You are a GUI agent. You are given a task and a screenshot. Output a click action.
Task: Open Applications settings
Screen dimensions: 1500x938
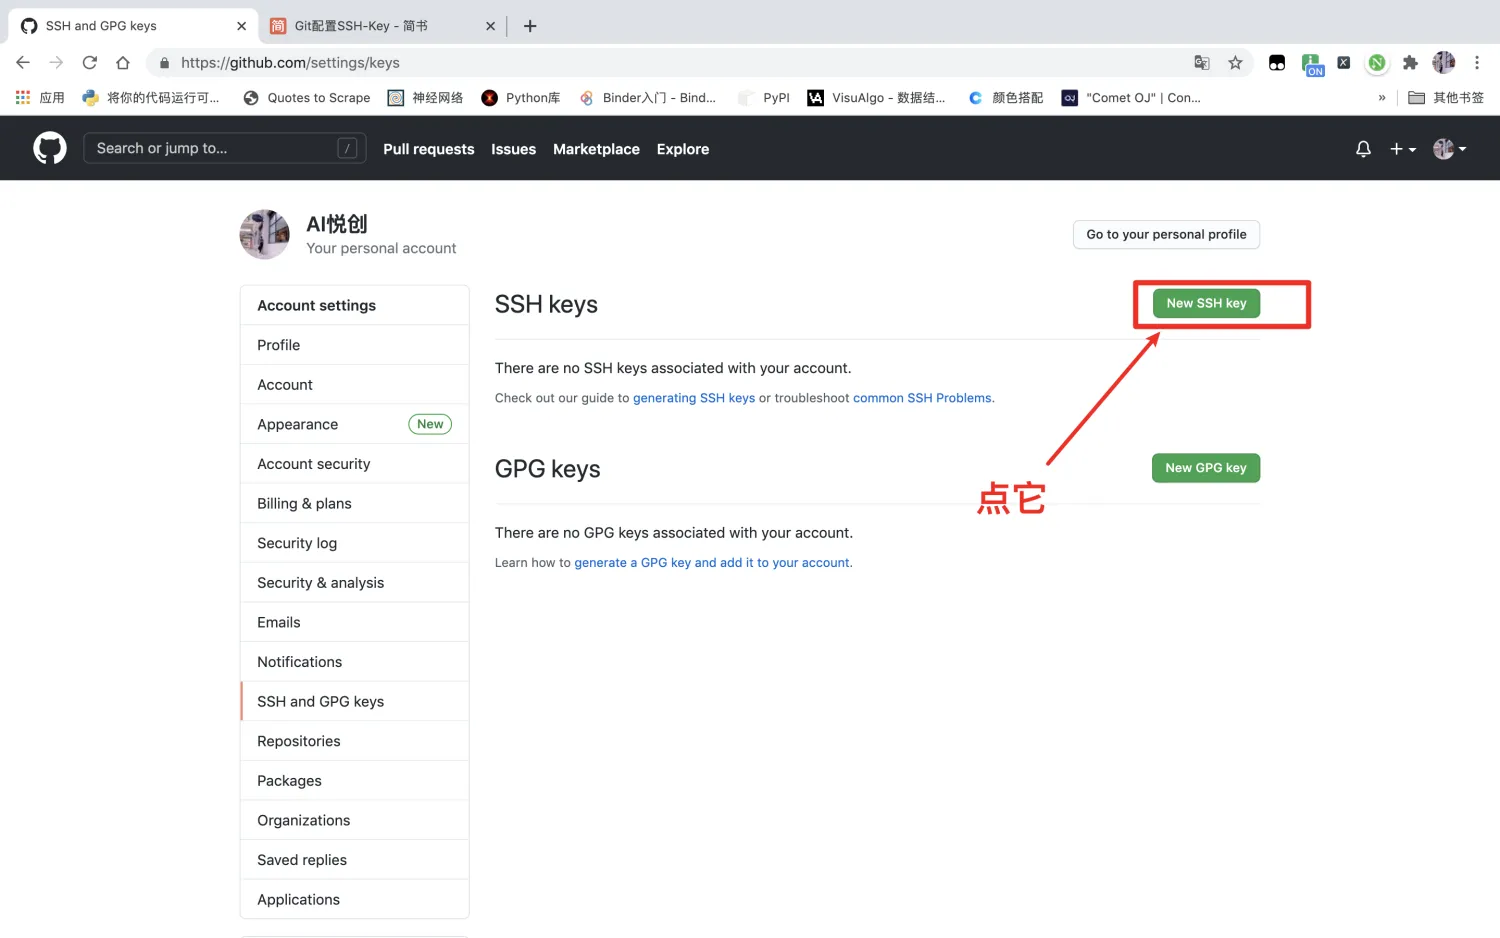[x=355, y=900]
